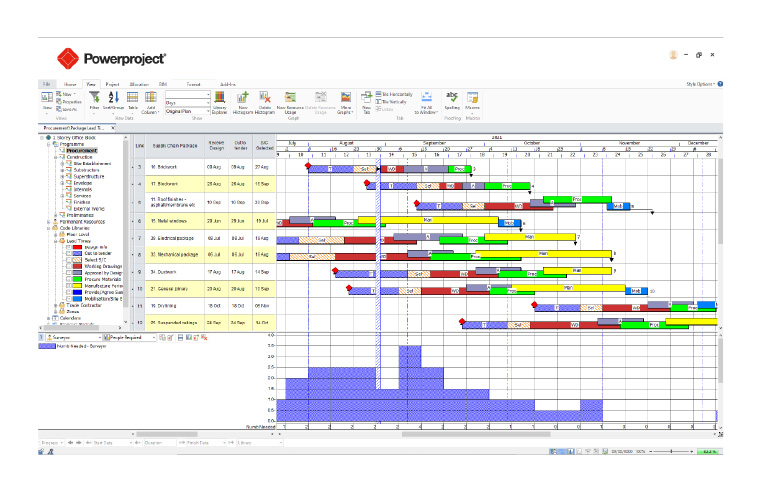Open the Surveyor resource dropdown

[x=103, y=338]
